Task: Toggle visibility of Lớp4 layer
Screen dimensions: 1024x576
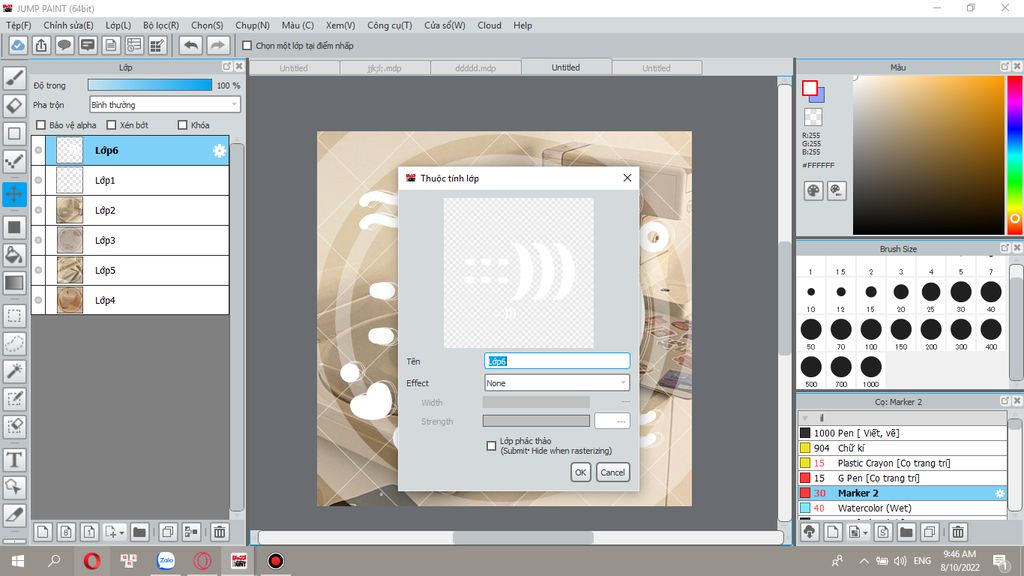Action: click(39, 300)
